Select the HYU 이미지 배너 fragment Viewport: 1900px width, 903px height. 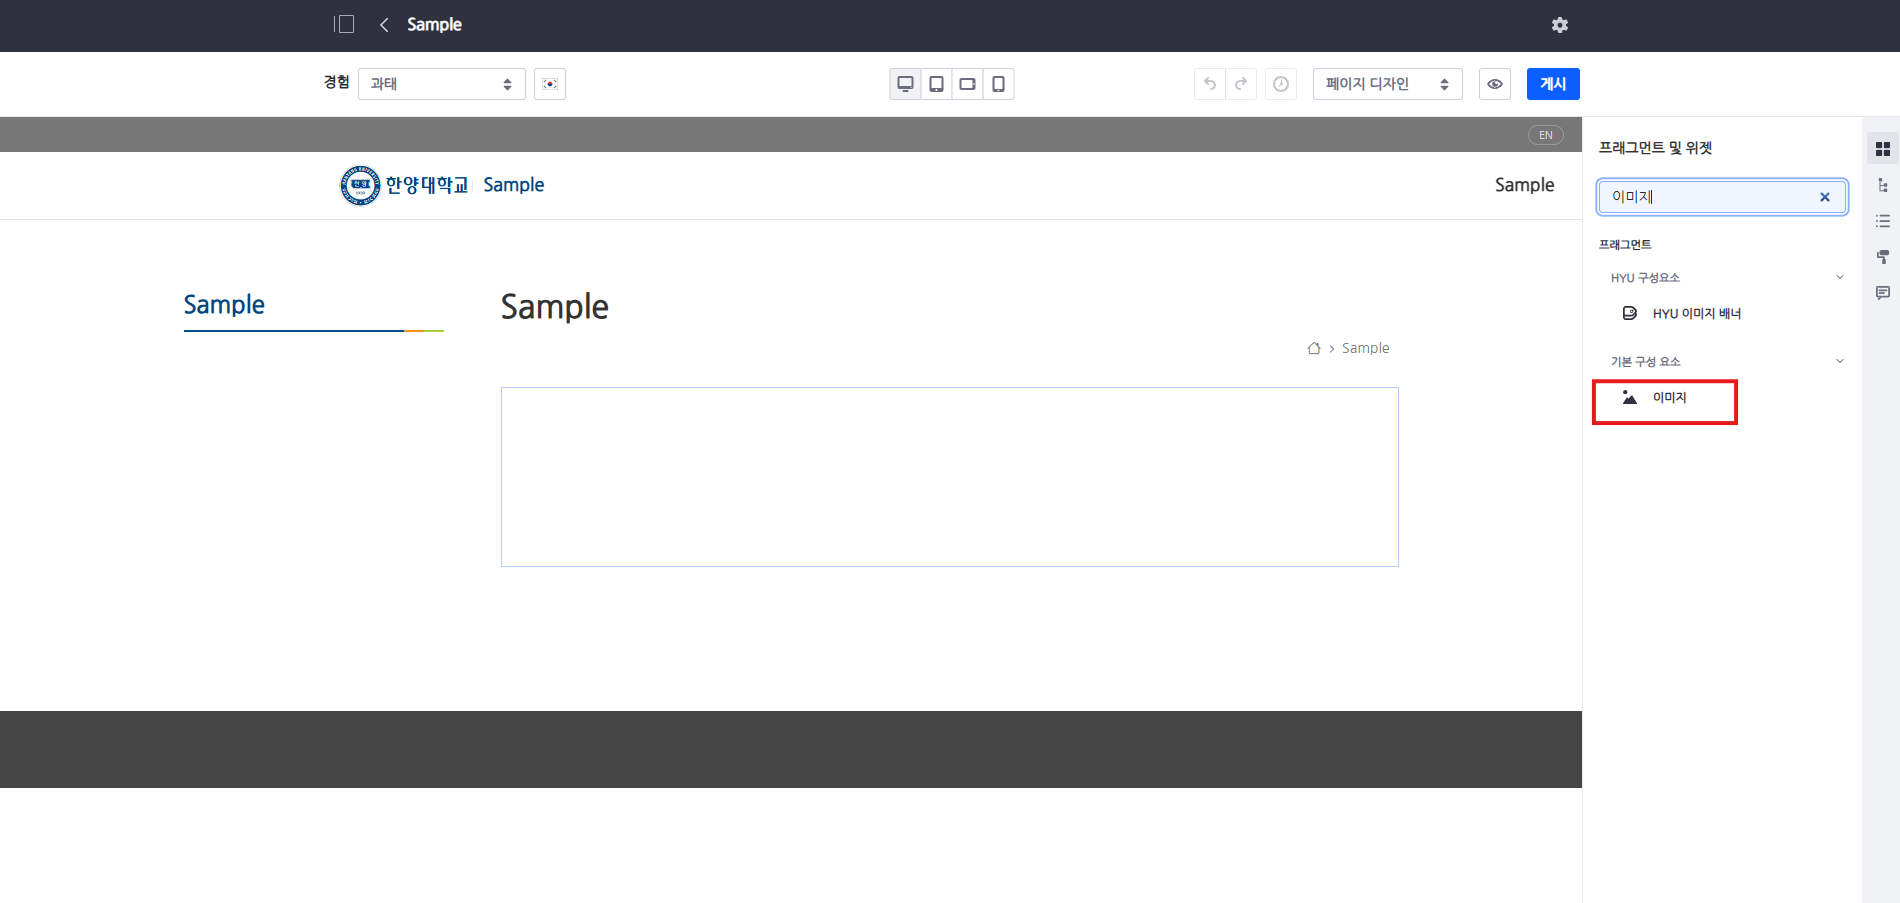tap(1696, 314)
